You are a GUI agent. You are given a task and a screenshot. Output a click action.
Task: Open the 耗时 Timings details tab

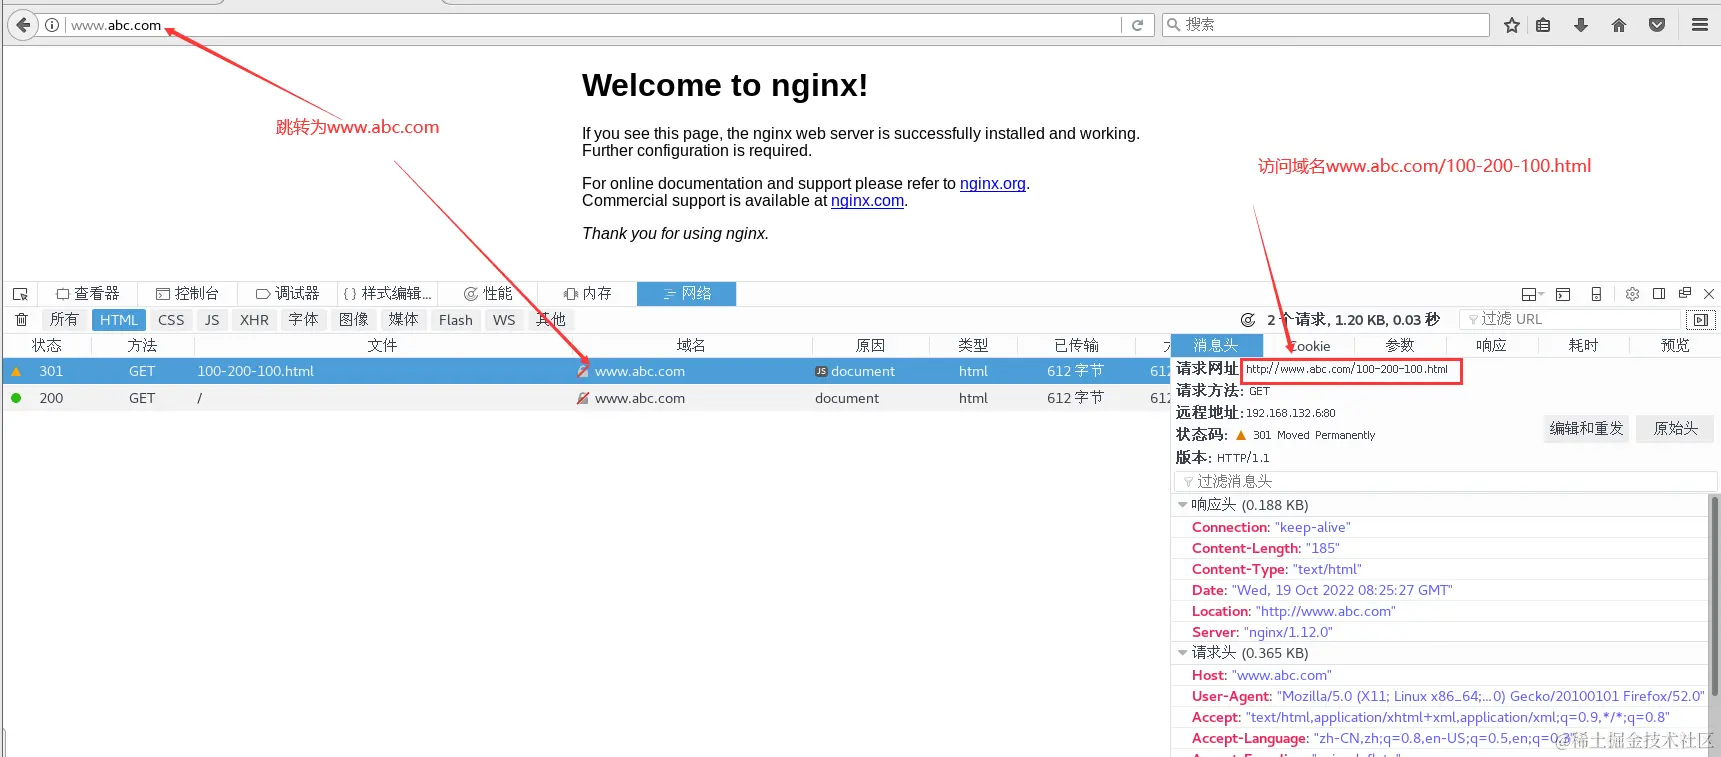click(1583, 346)
